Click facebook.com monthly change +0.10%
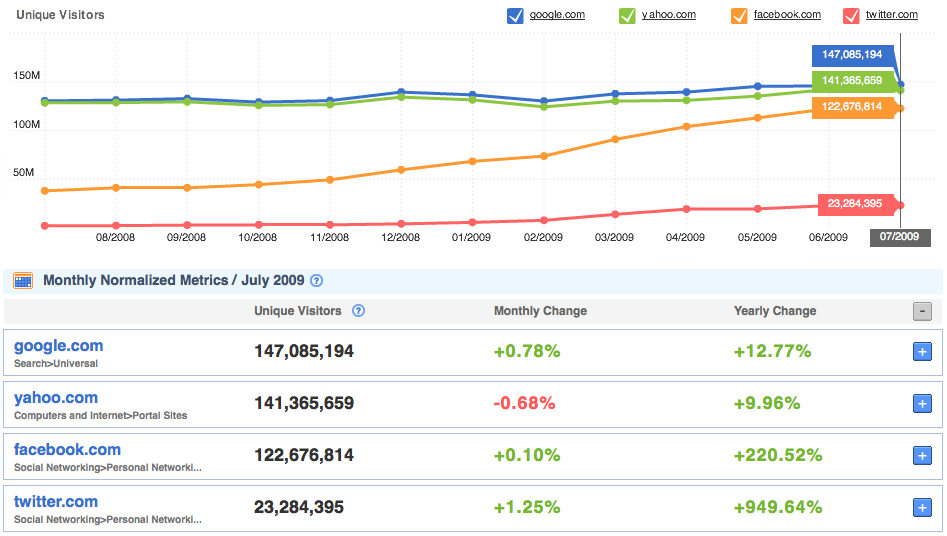Image resolution: width=947 pixels, height=536 pixels. [x=527, y=455]
